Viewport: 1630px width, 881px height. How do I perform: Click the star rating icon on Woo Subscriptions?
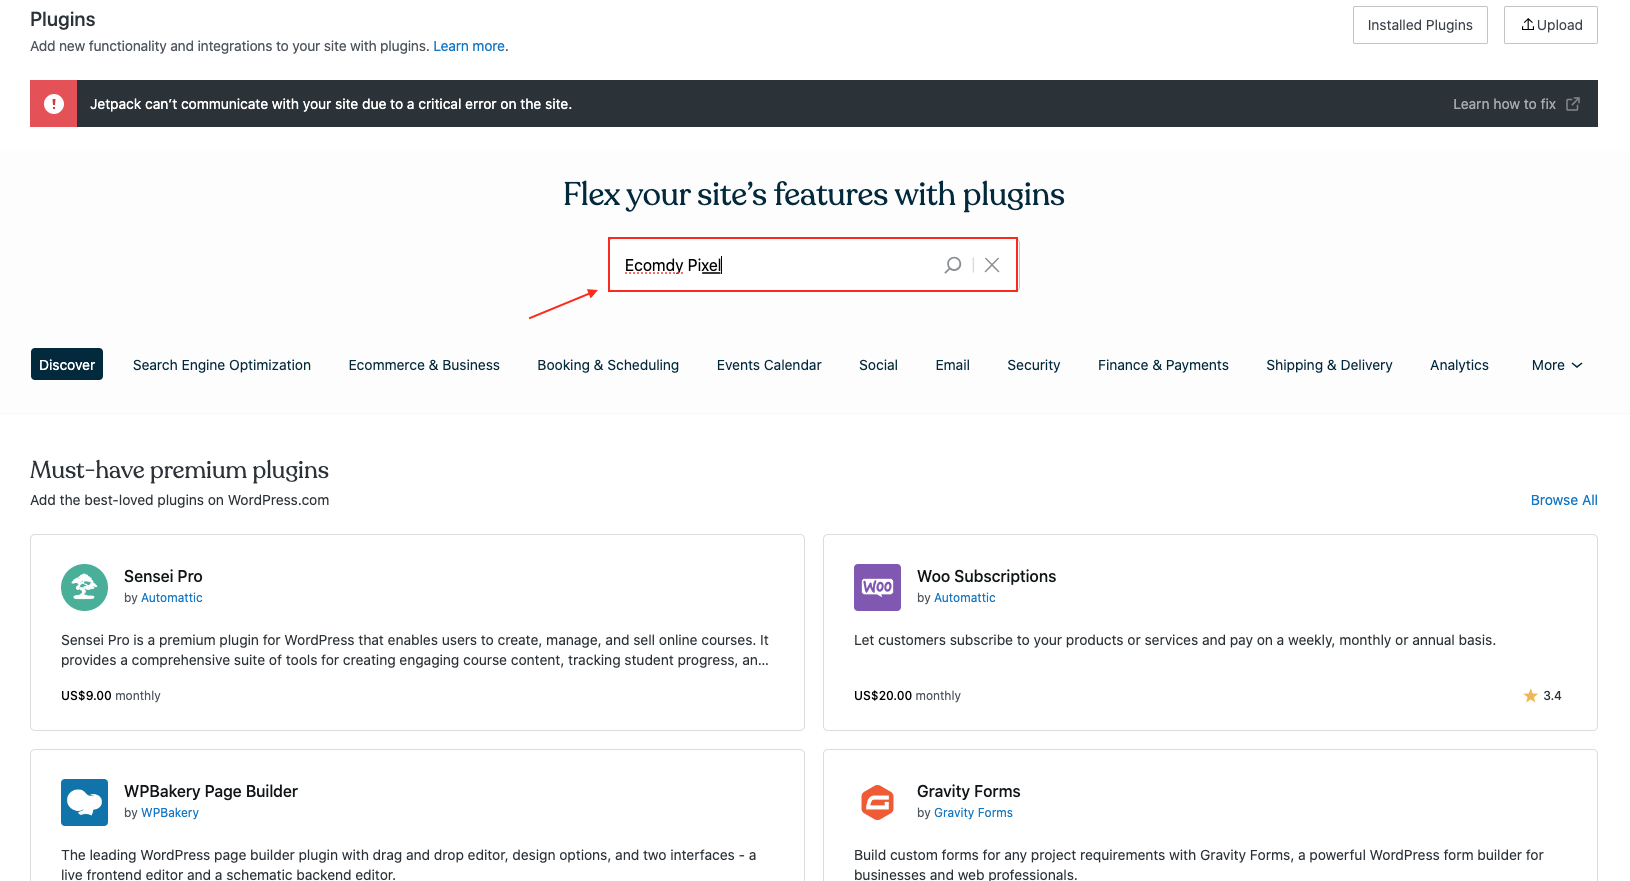(x=1530, y=696)
